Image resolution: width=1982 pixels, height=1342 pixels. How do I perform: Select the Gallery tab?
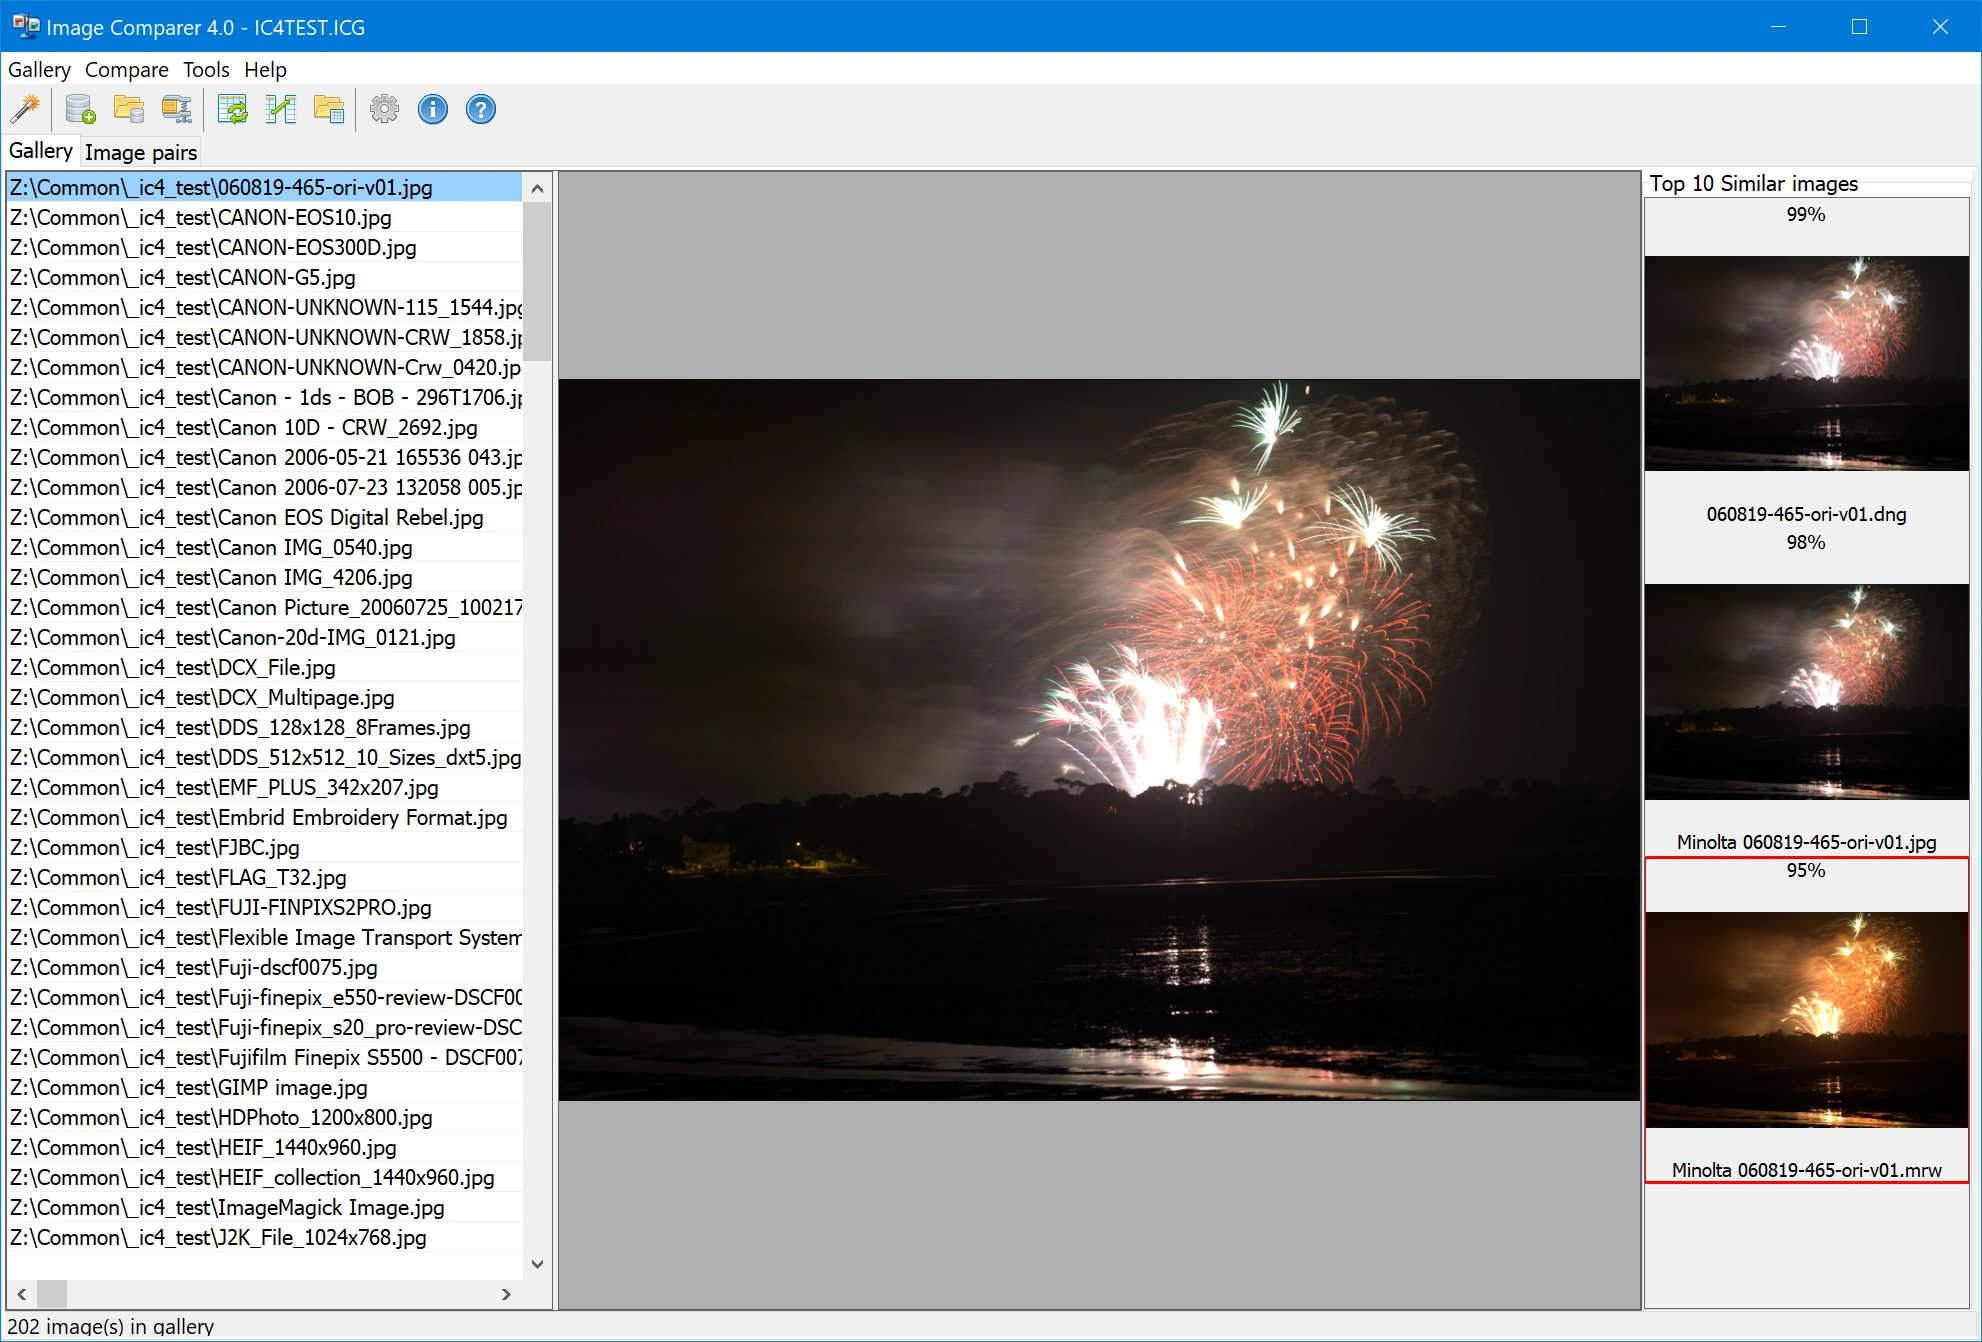coord(40,151)
